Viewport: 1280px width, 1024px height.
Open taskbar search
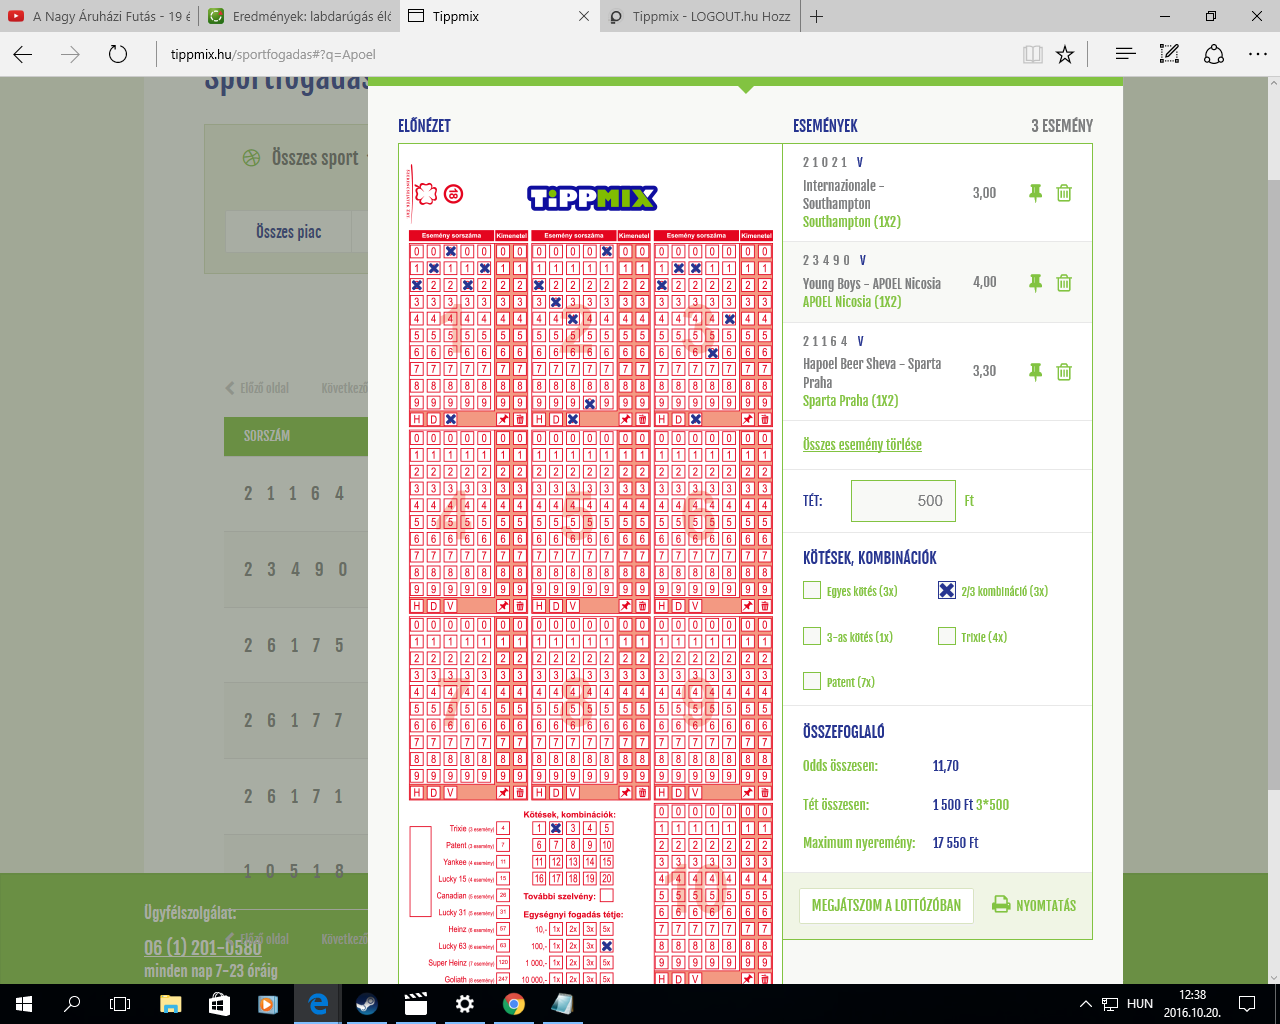[x=72, y=1004]
